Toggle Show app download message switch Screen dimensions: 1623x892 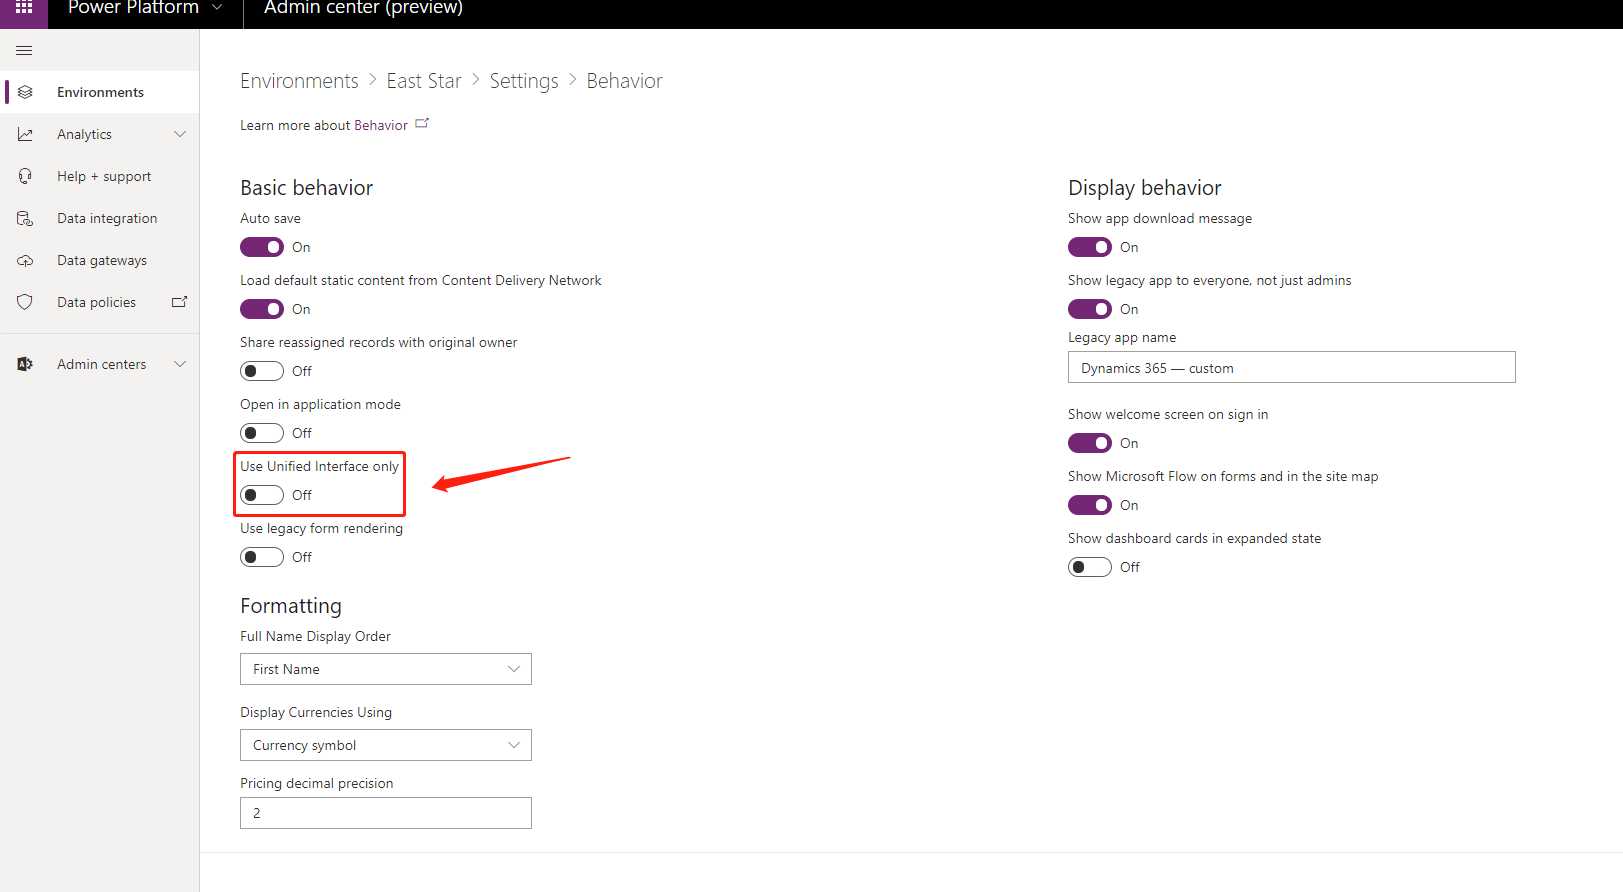pyautogui.click(x=1090, y=247)
